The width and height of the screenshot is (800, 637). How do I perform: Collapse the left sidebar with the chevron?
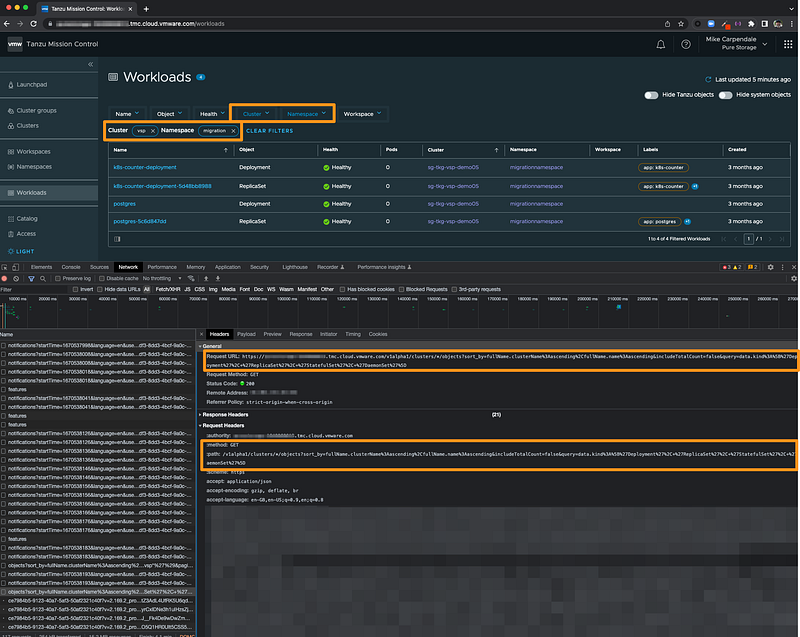click(90, 64)
